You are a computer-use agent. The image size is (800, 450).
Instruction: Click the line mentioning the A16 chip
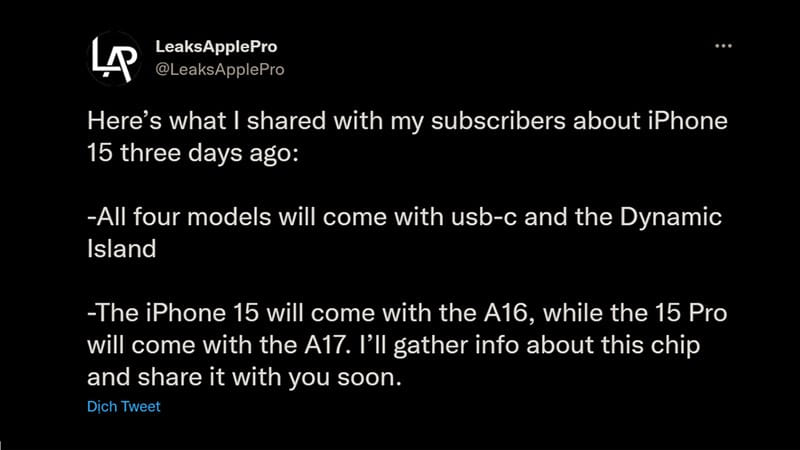coord(407,313)
